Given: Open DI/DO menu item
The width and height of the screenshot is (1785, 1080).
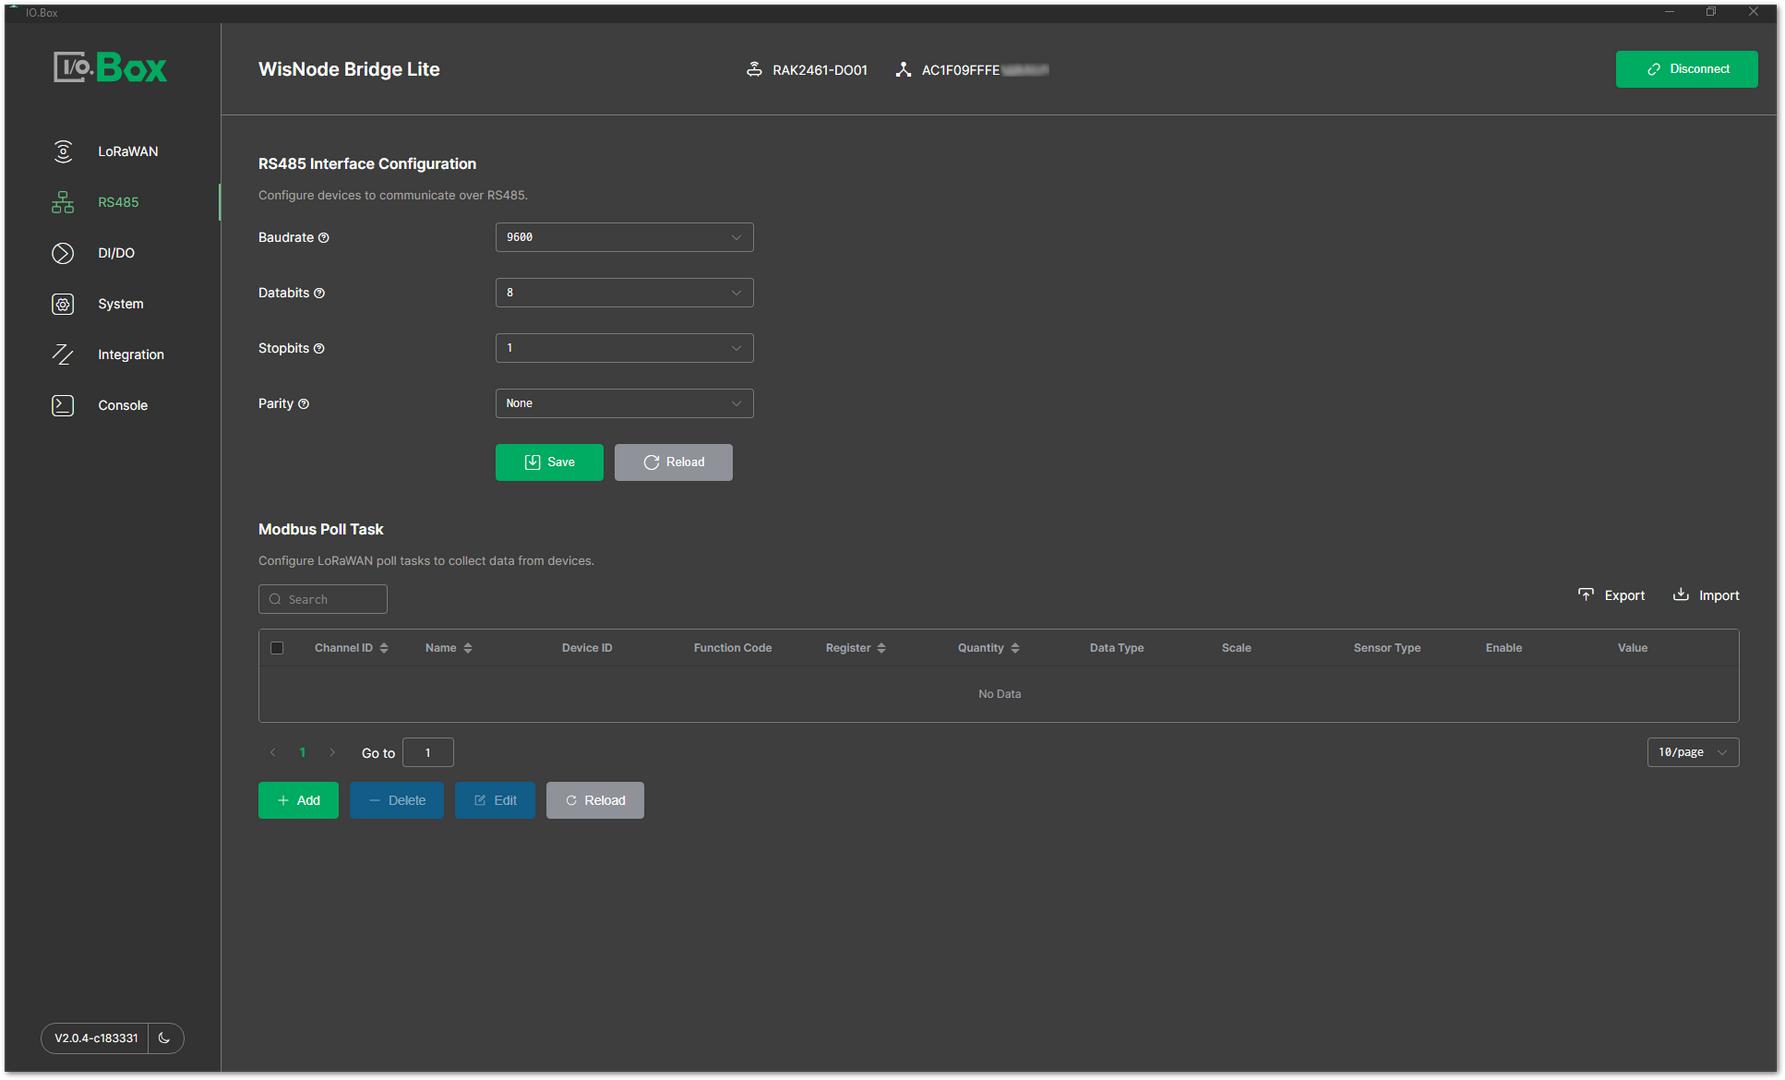Looking at the screenshot, I should pos(116,253).
